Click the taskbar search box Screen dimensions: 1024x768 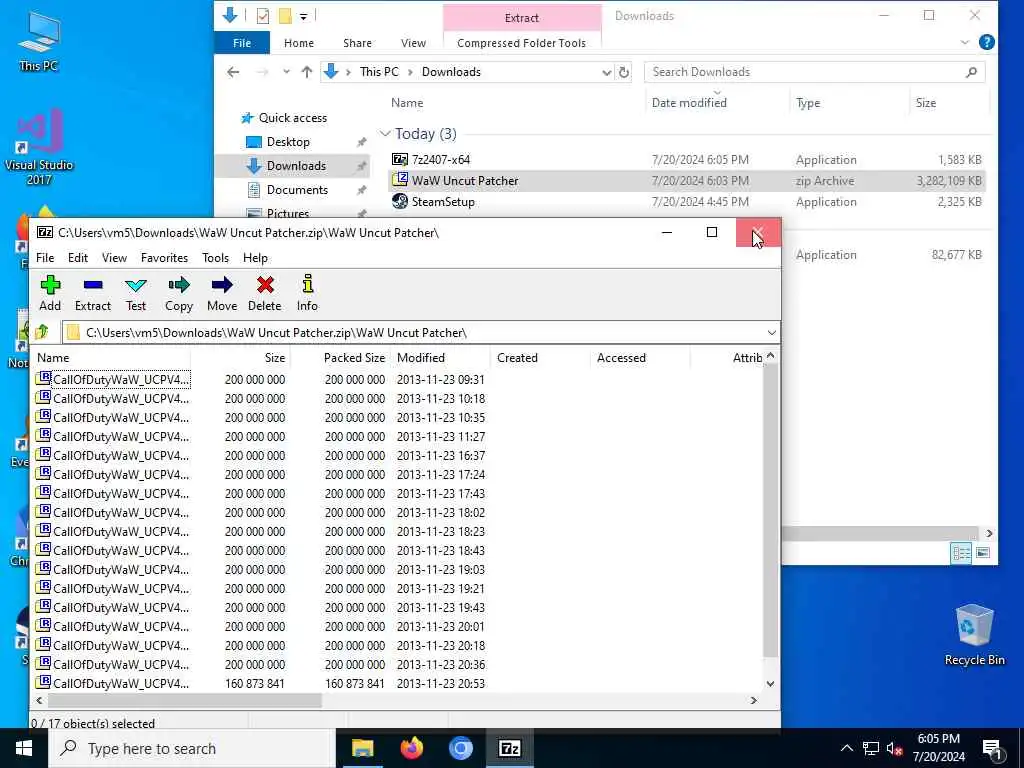192,748
